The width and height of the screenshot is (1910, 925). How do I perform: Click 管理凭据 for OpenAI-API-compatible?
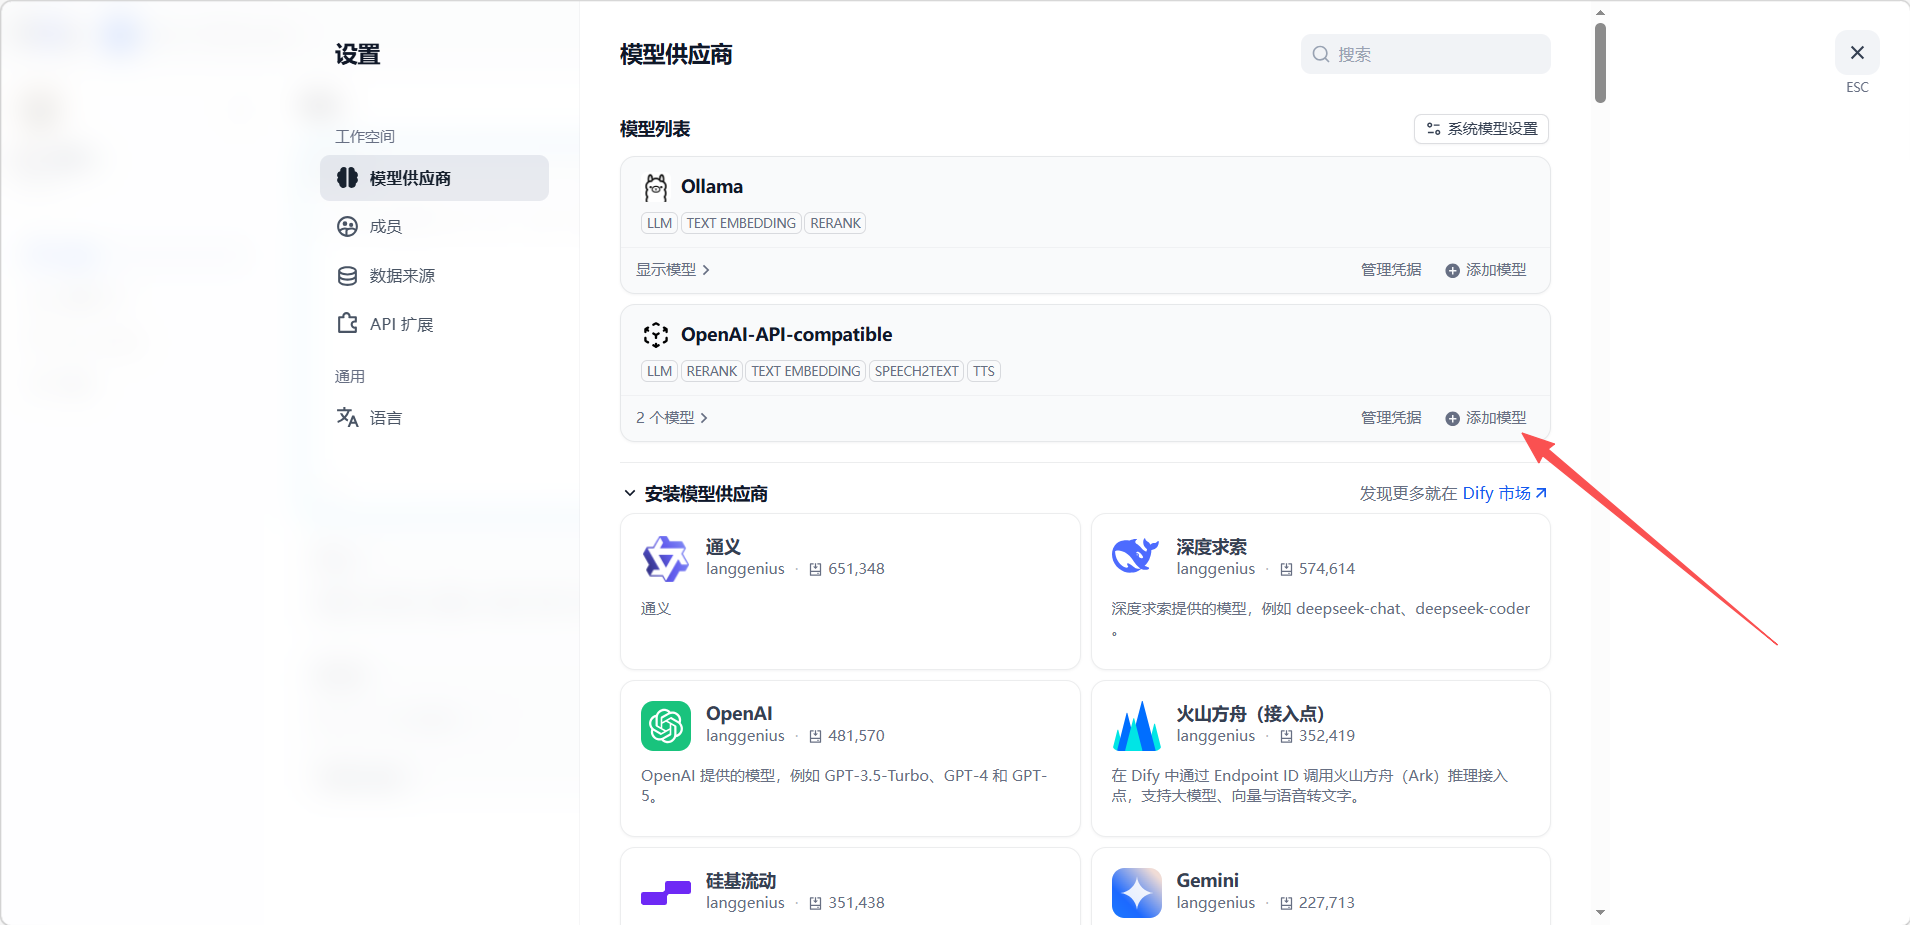click(x=1391, y=418)
